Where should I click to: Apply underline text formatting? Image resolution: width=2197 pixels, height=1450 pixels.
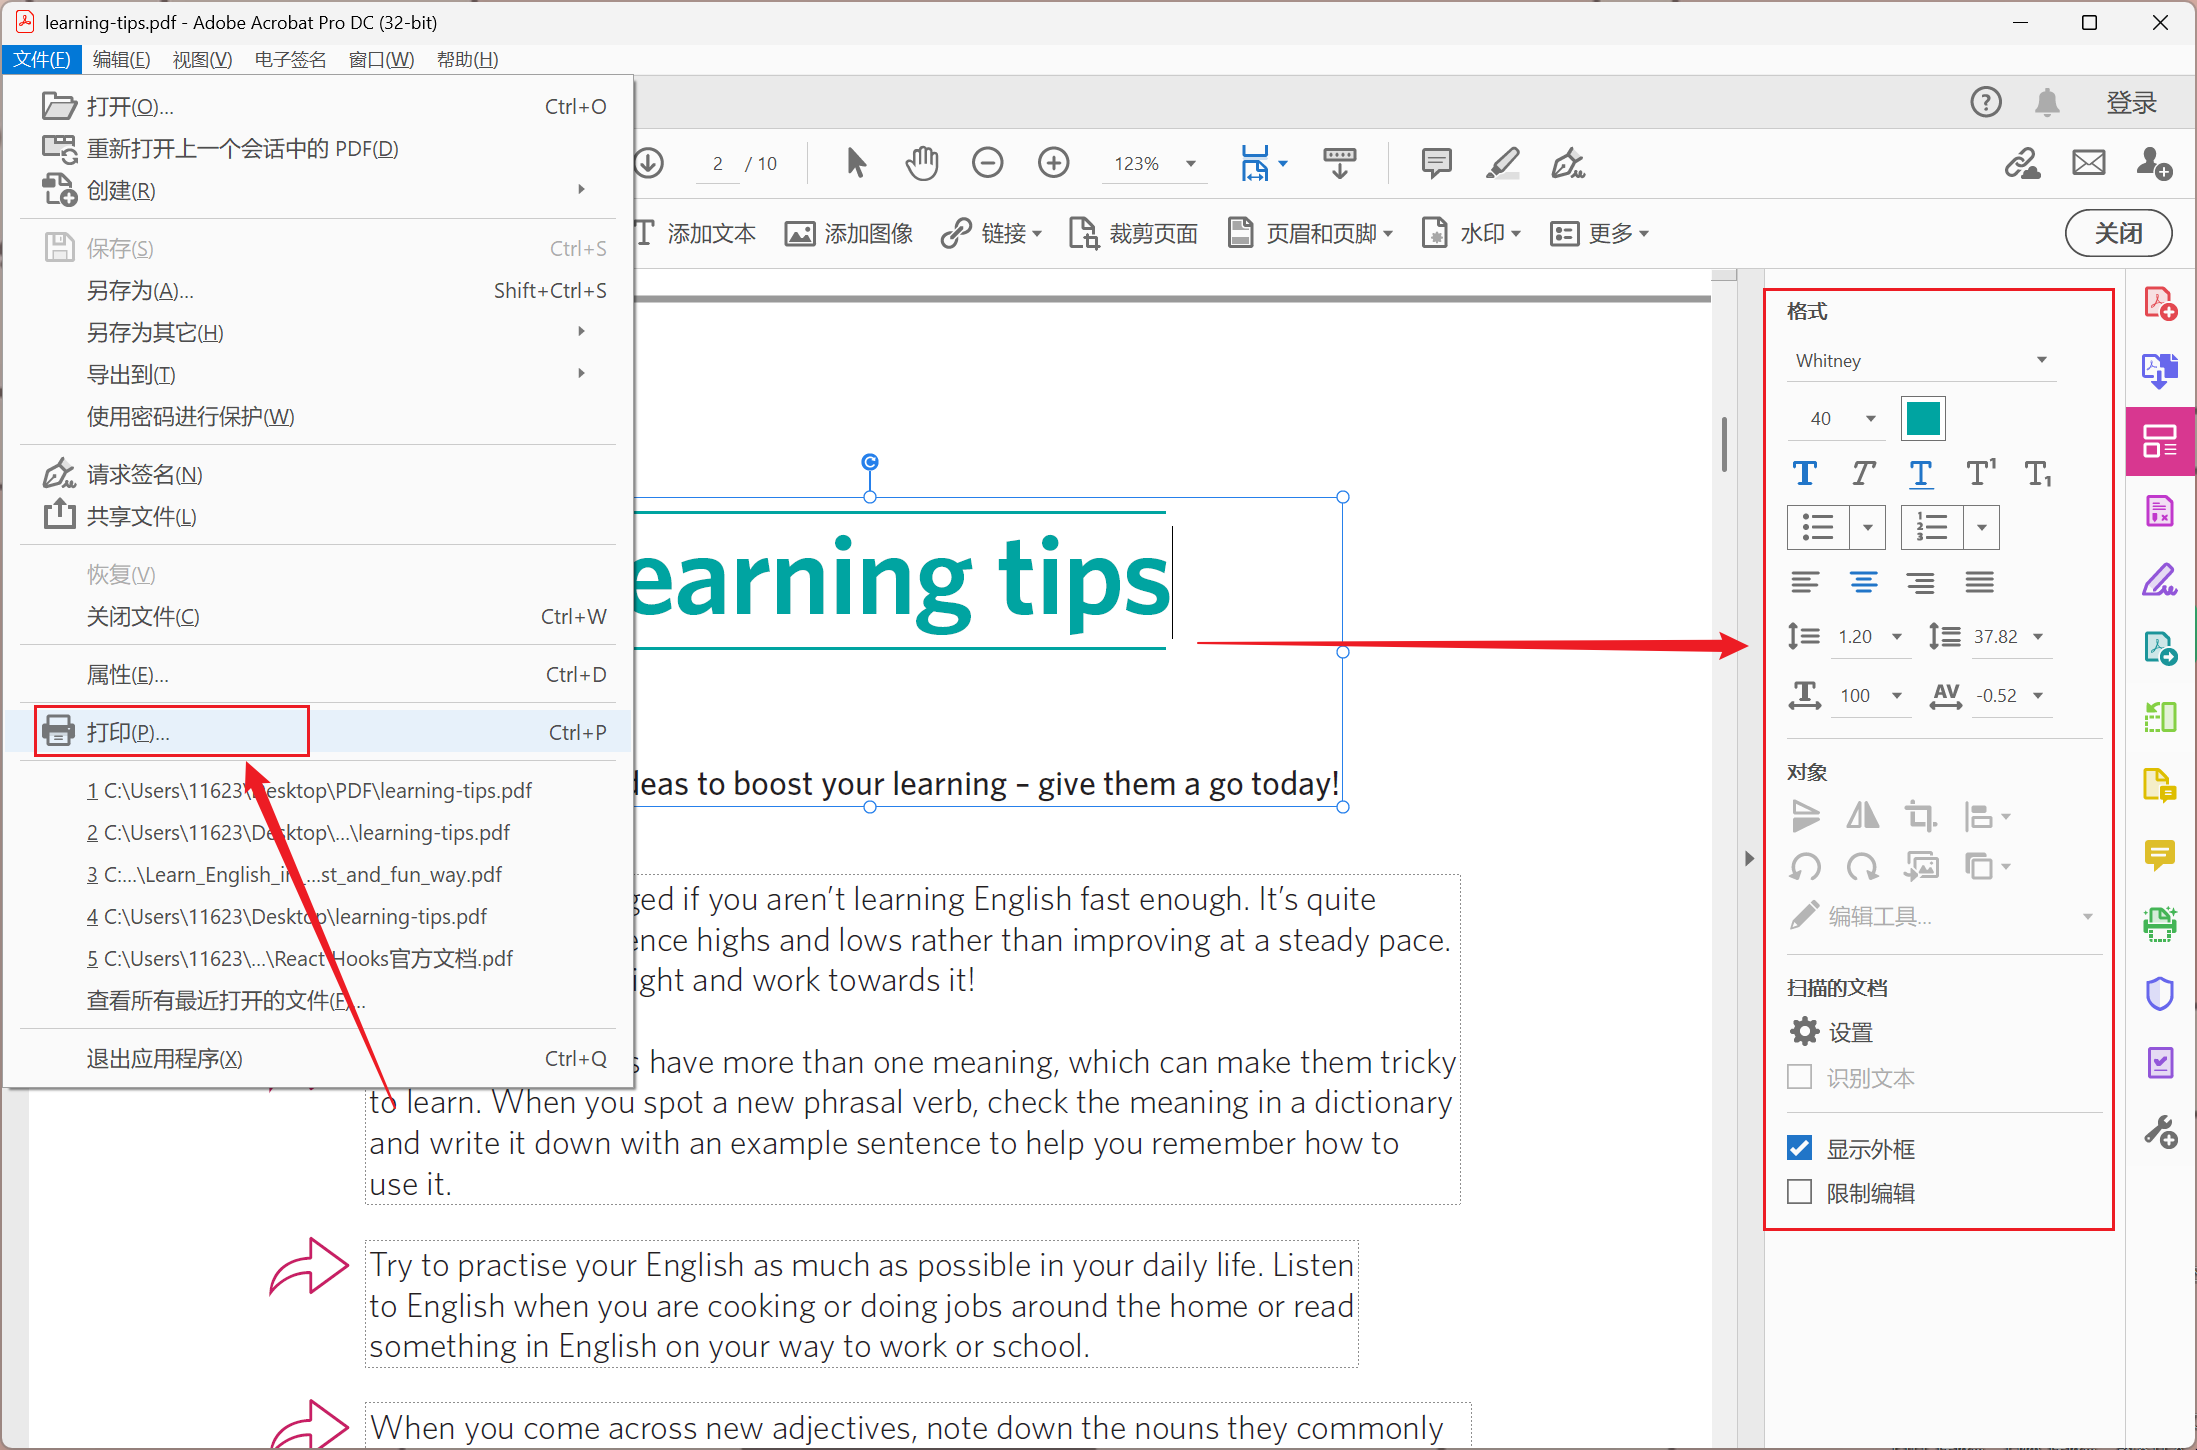tap(1920, 473)
